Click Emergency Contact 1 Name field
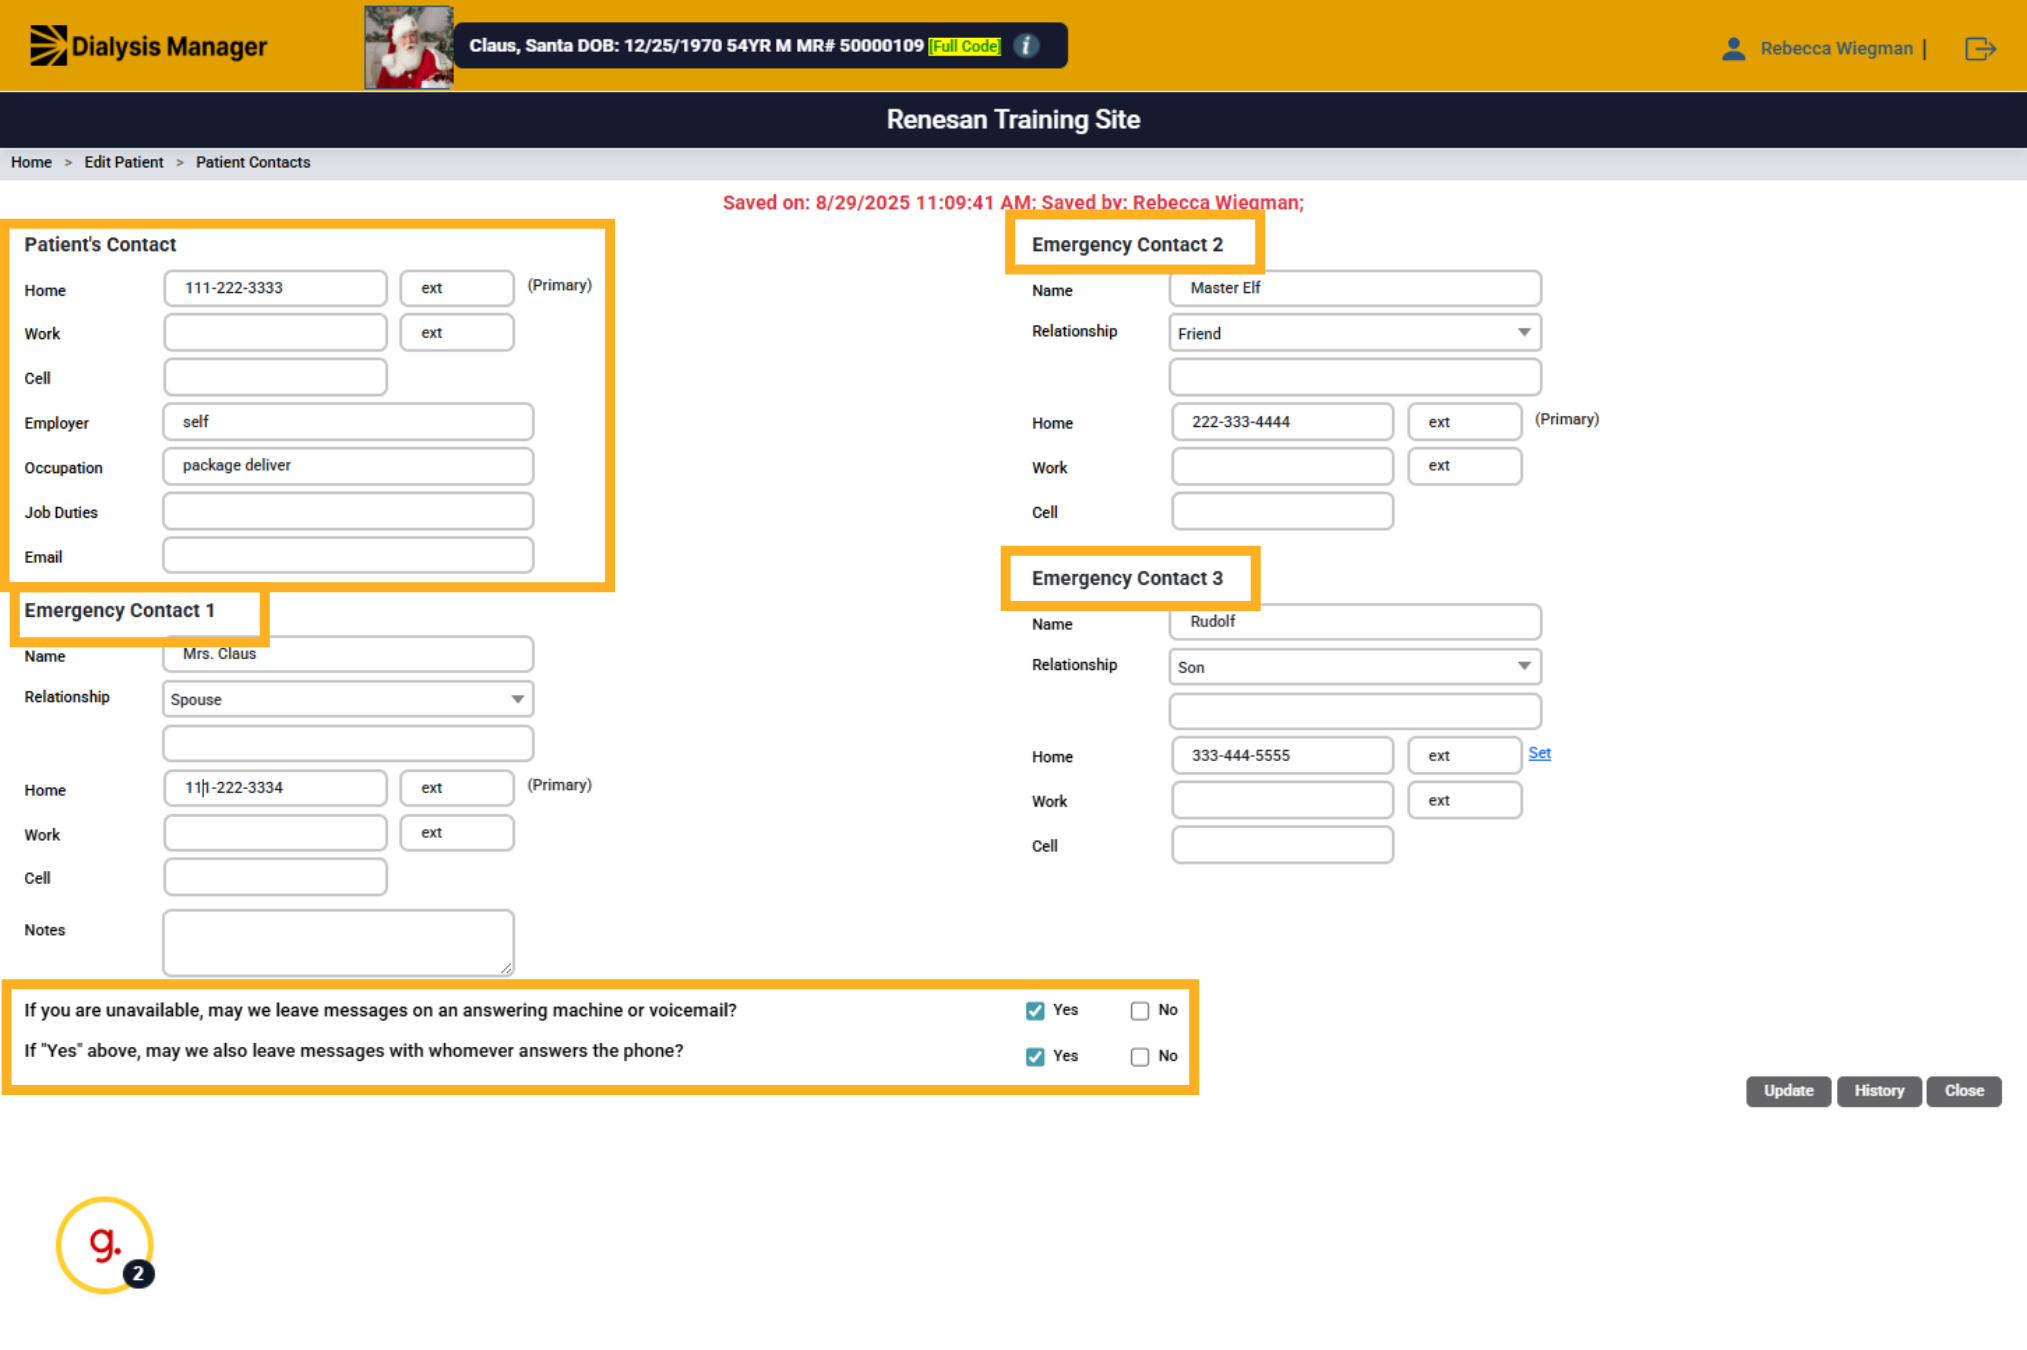 pyautogui.click(x=348, y=654)
